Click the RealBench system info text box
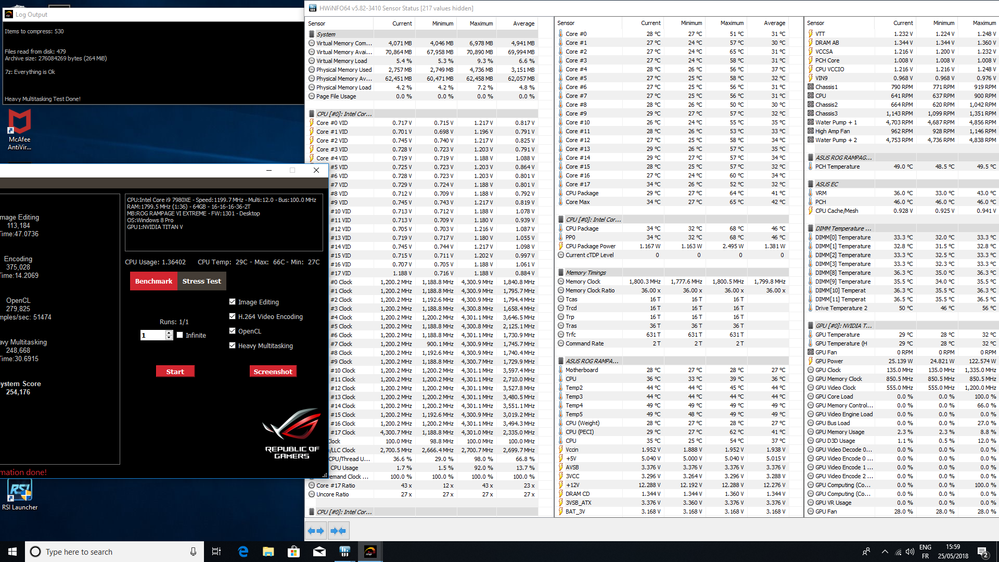The width and height of the screenshot is (999, 562). (x=224, y=222)
